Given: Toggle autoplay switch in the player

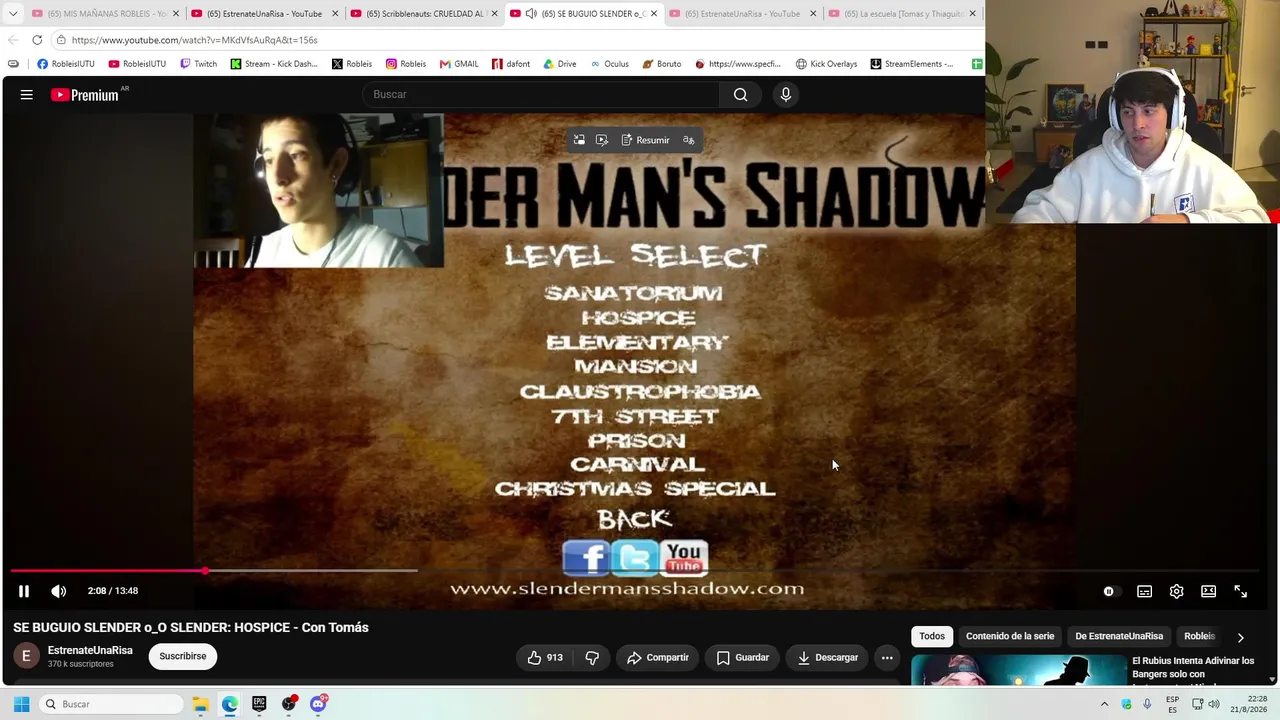Looking at the screenshot, I should click(x=1109, y=591).
